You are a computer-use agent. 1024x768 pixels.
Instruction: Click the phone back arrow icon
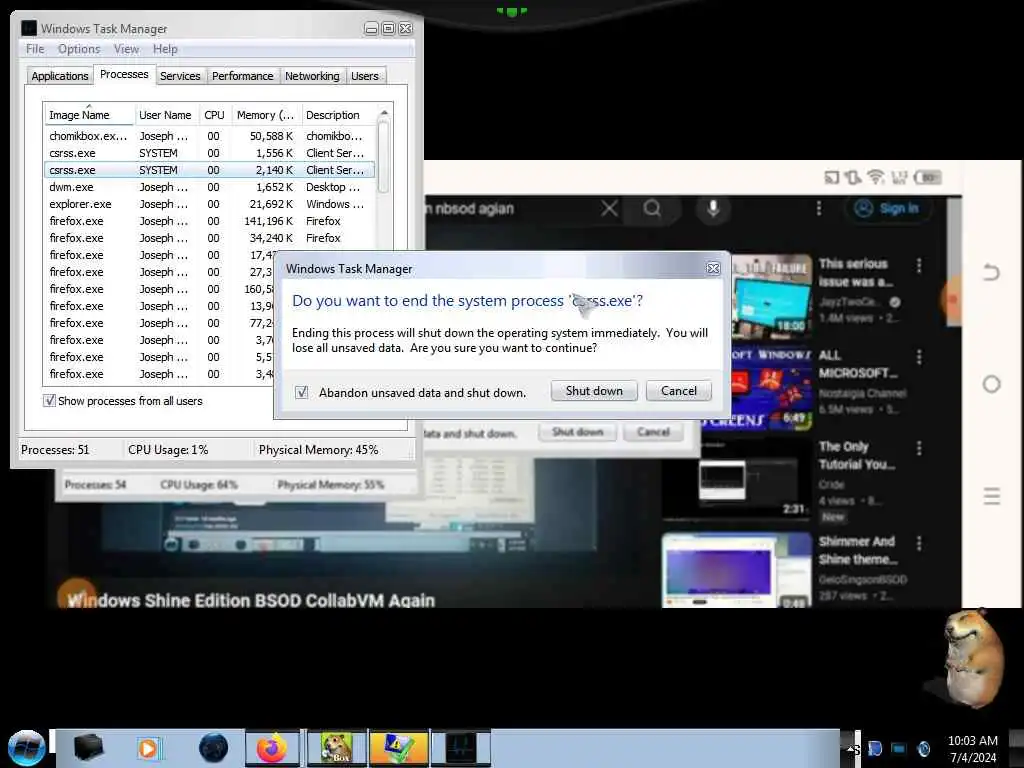click(x=991, y=272)
